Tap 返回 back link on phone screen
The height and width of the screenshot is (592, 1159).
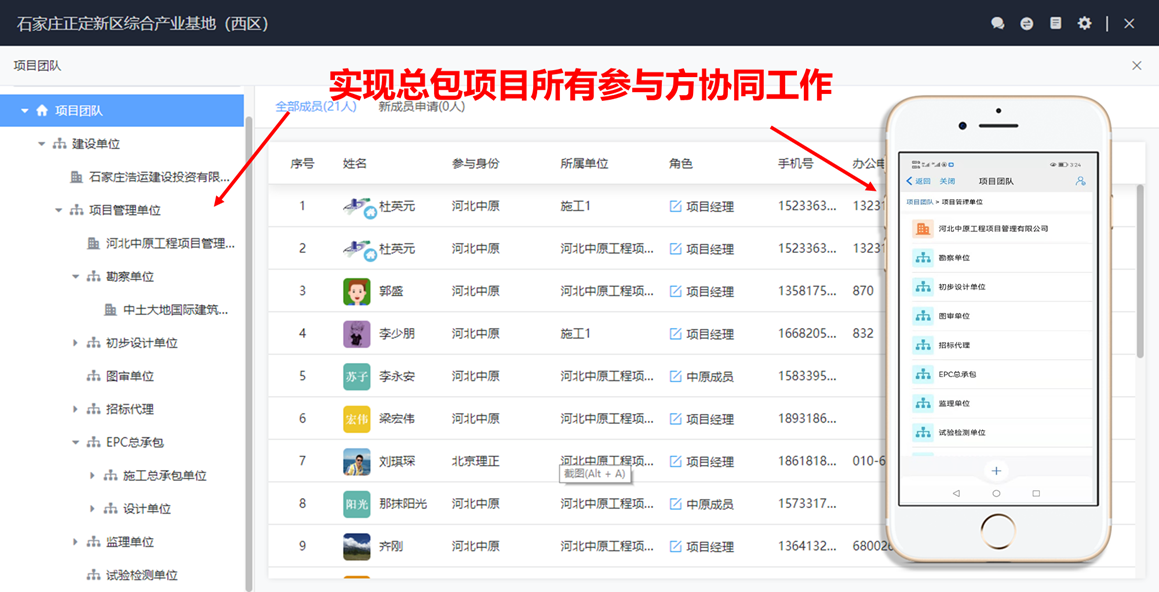[x=918, y=181]
